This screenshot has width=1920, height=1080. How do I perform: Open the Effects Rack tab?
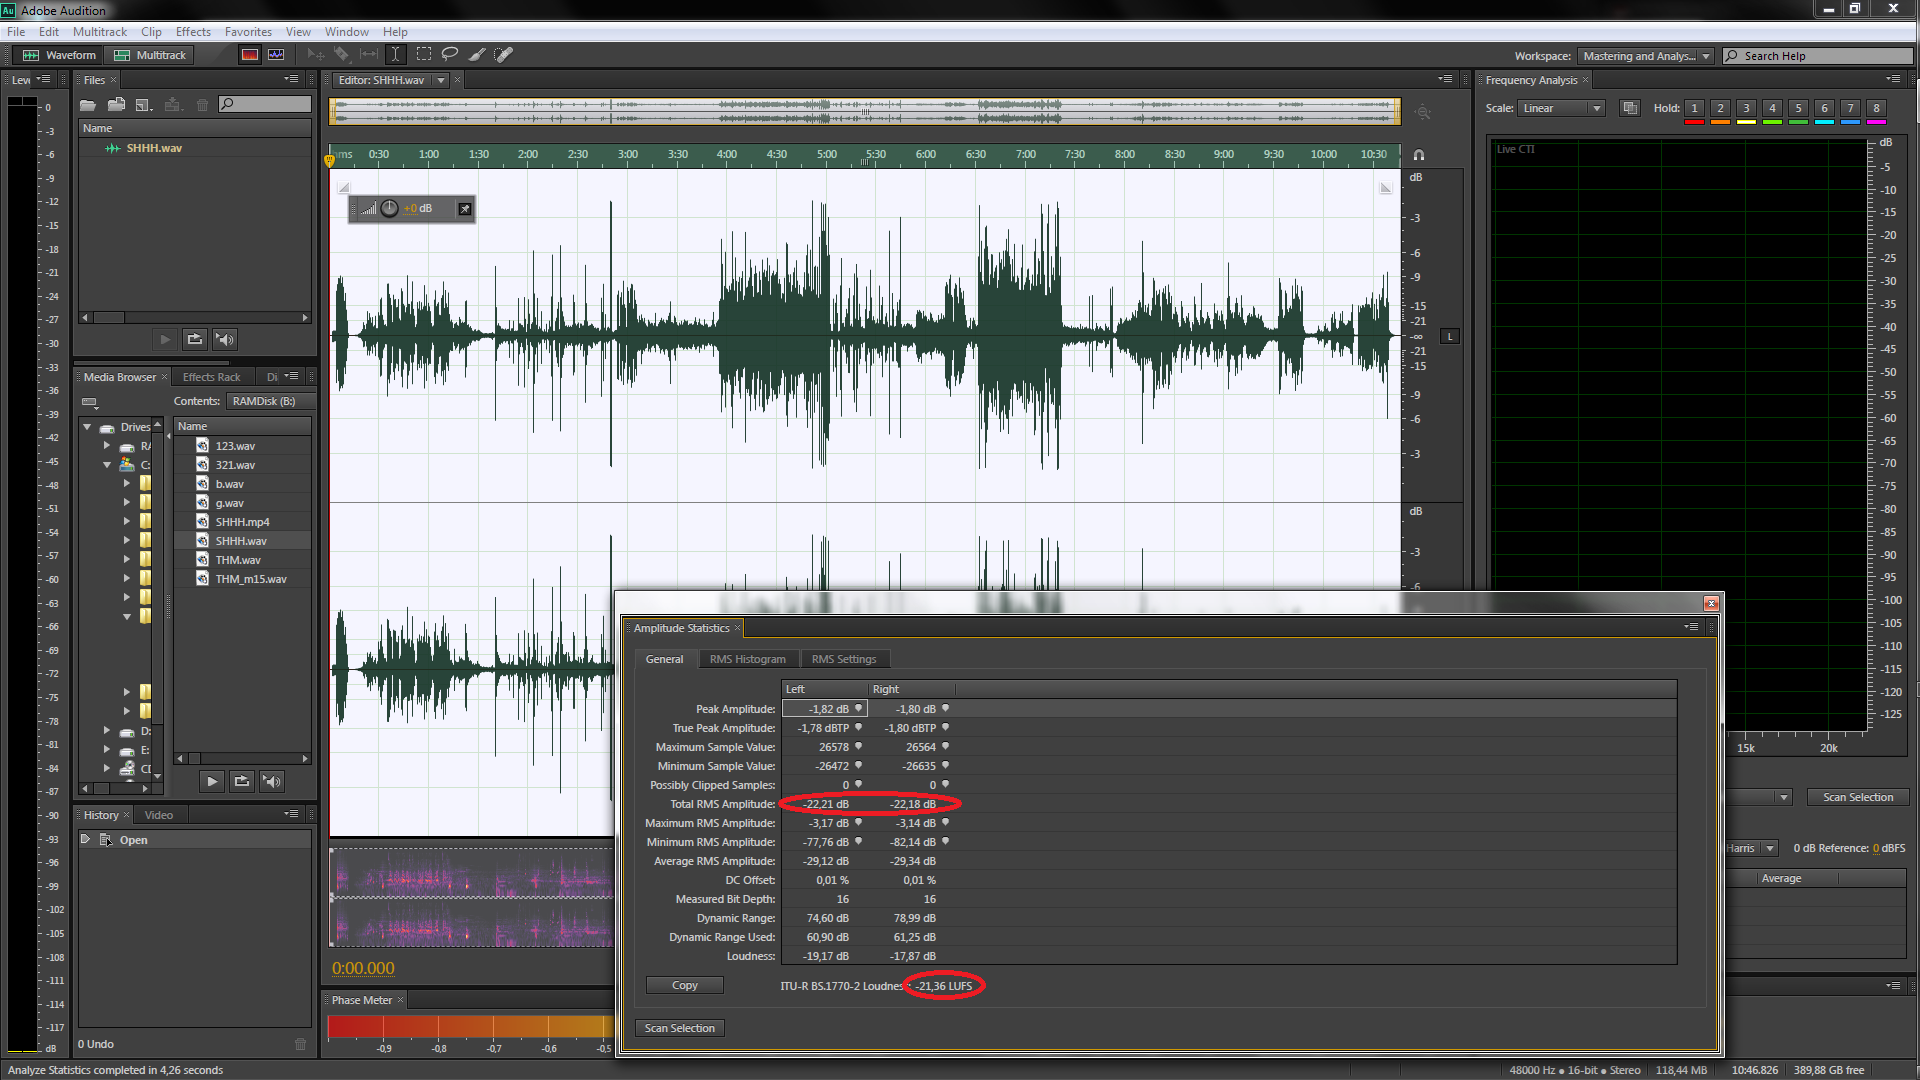[212, 377]
